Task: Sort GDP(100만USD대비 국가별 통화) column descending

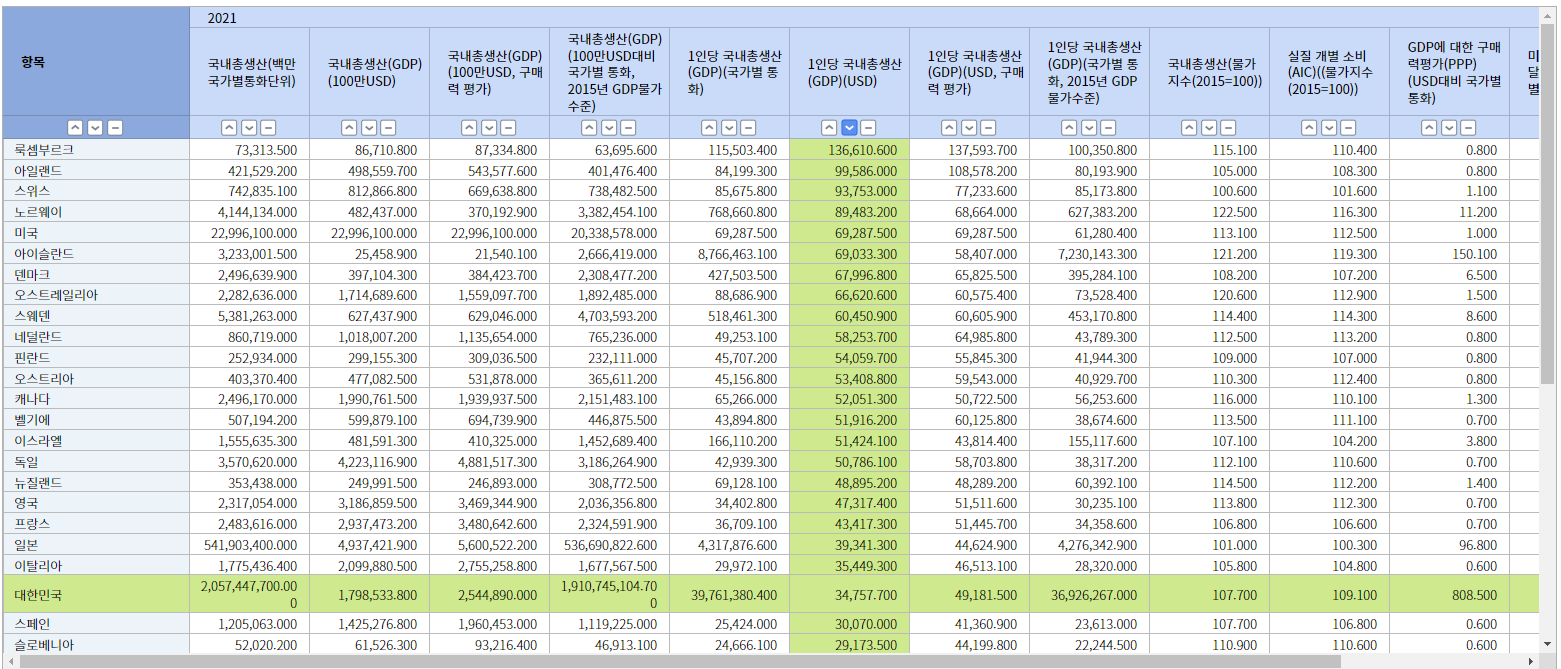Action: click(x=609, y=128)
